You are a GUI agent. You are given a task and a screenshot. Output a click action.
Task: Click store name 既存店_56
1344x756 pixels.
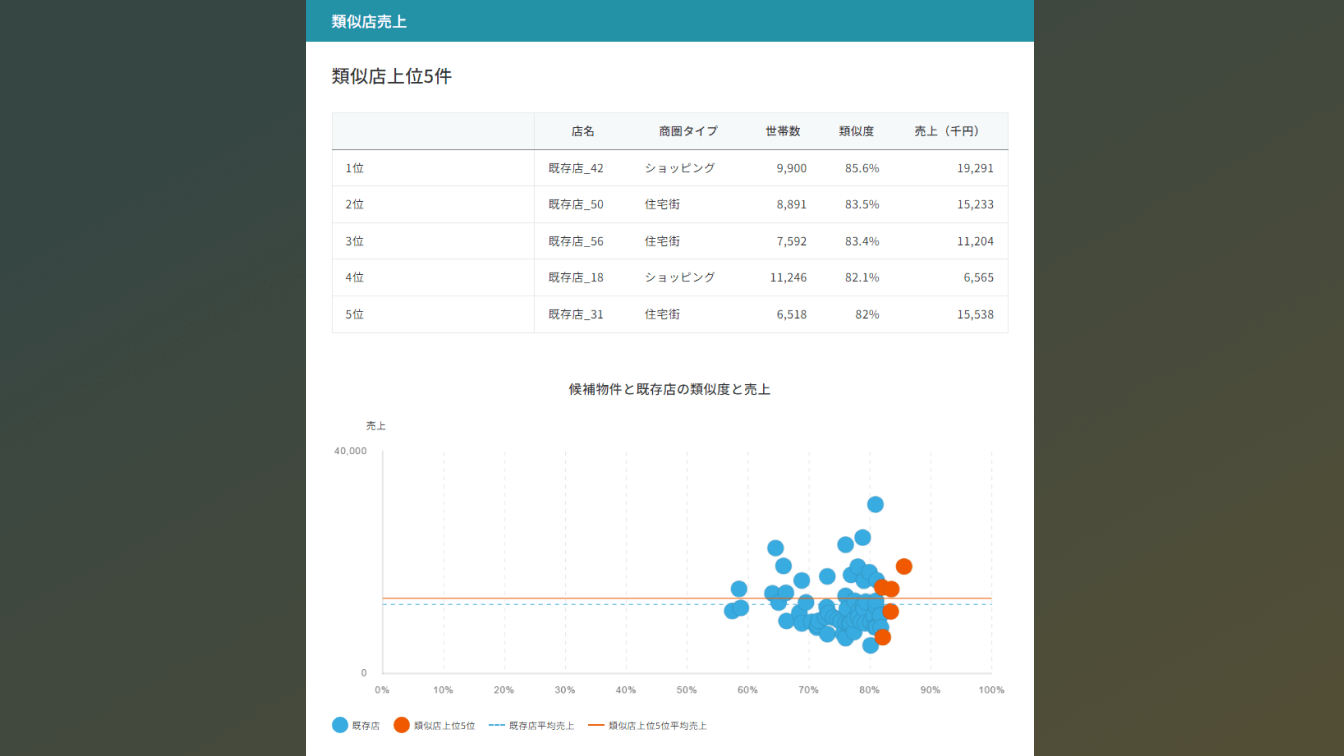tap(576, 241)
